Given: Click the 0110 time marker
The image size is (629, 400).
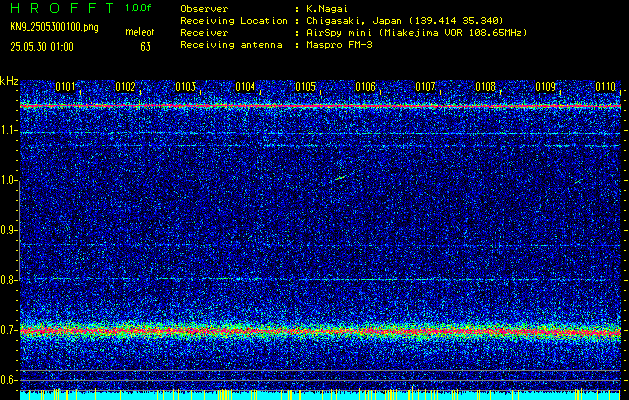Looking at the screenshot, I should (605, 87).
